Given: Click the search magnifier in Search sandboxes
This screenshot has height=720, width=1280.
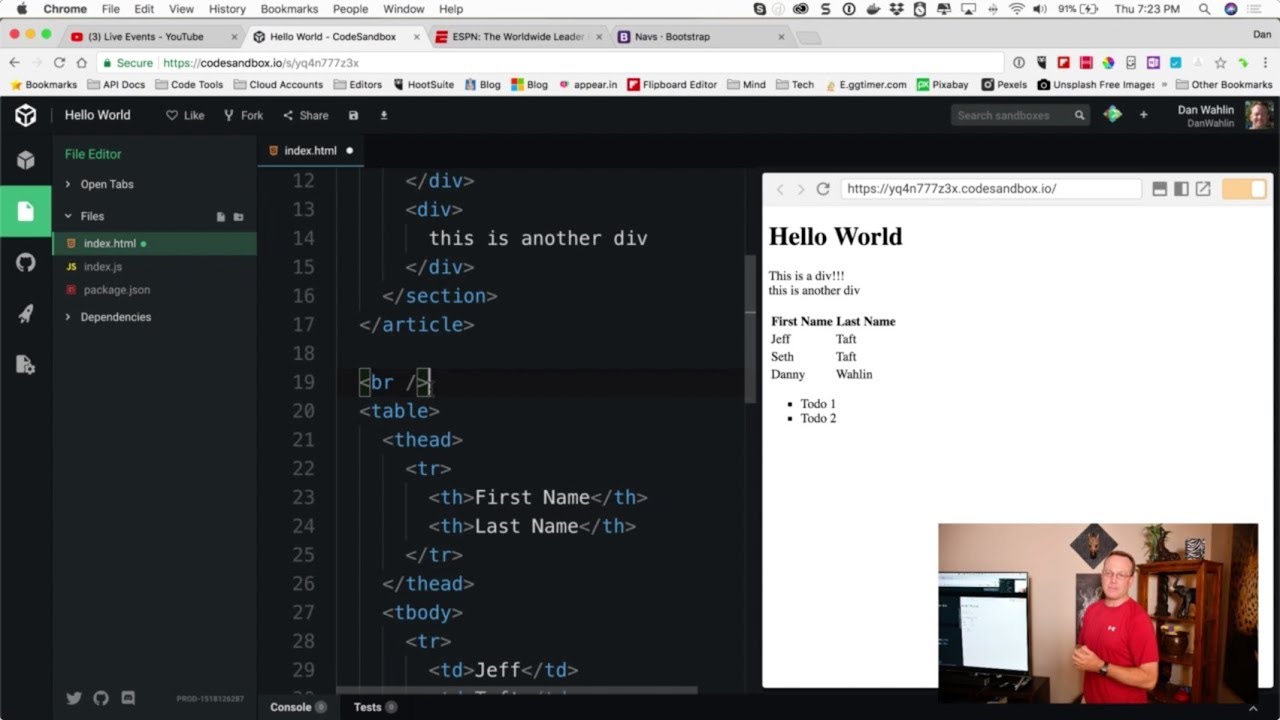Looking at the screenshot, I should (1079, 115).
